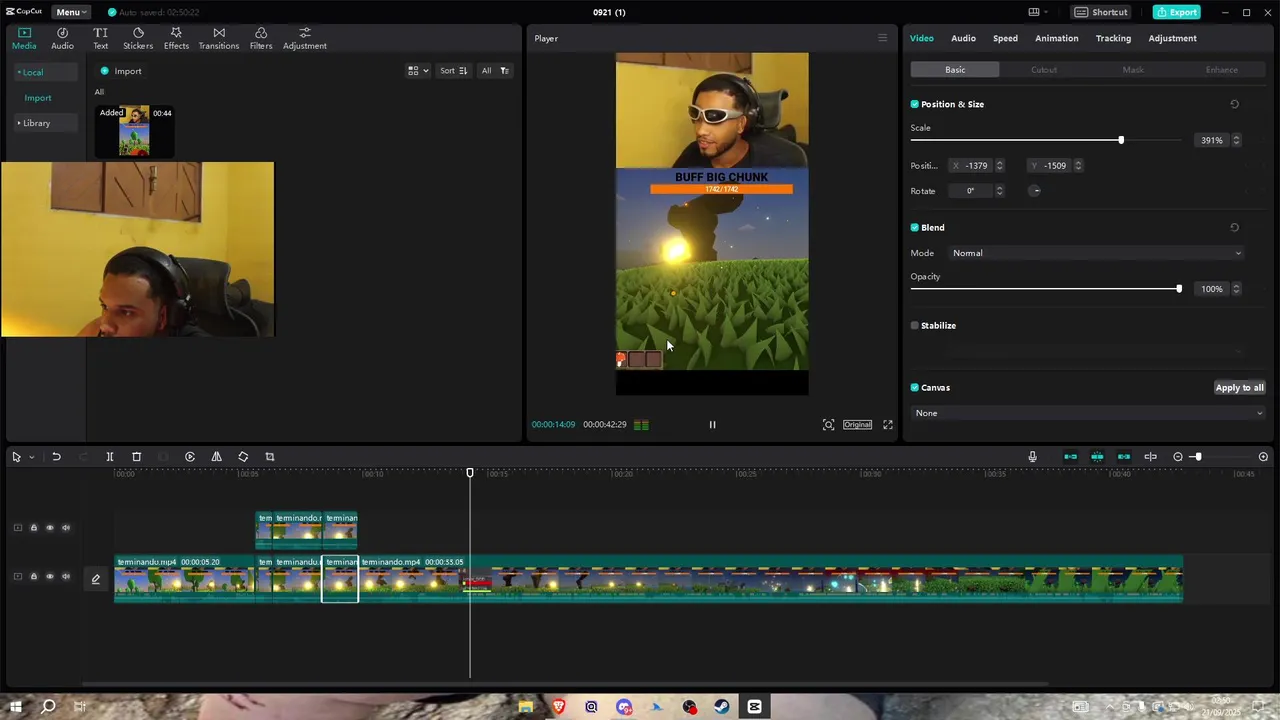The width and height of the screenshot is (1280, 720).
Task: Open the Sort dropdown in media panel
Action: pos(454,71)
